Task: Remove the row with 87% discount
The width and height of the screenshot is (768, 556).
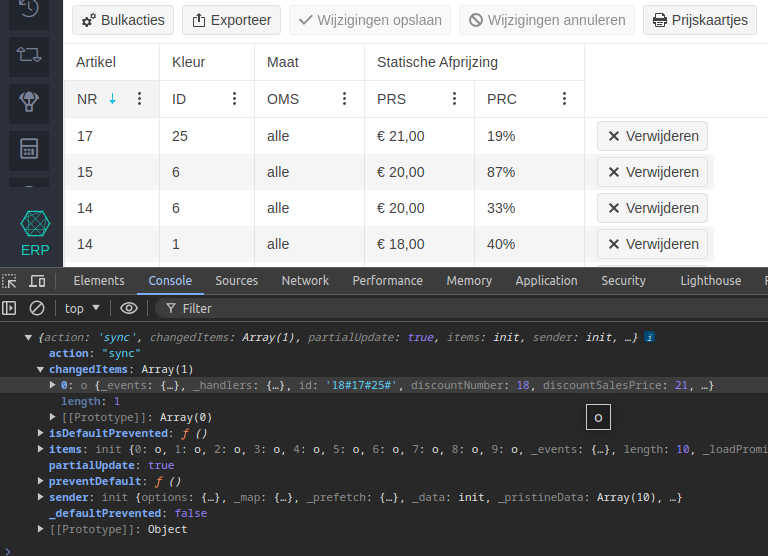Action: click(x=652, y=172)
